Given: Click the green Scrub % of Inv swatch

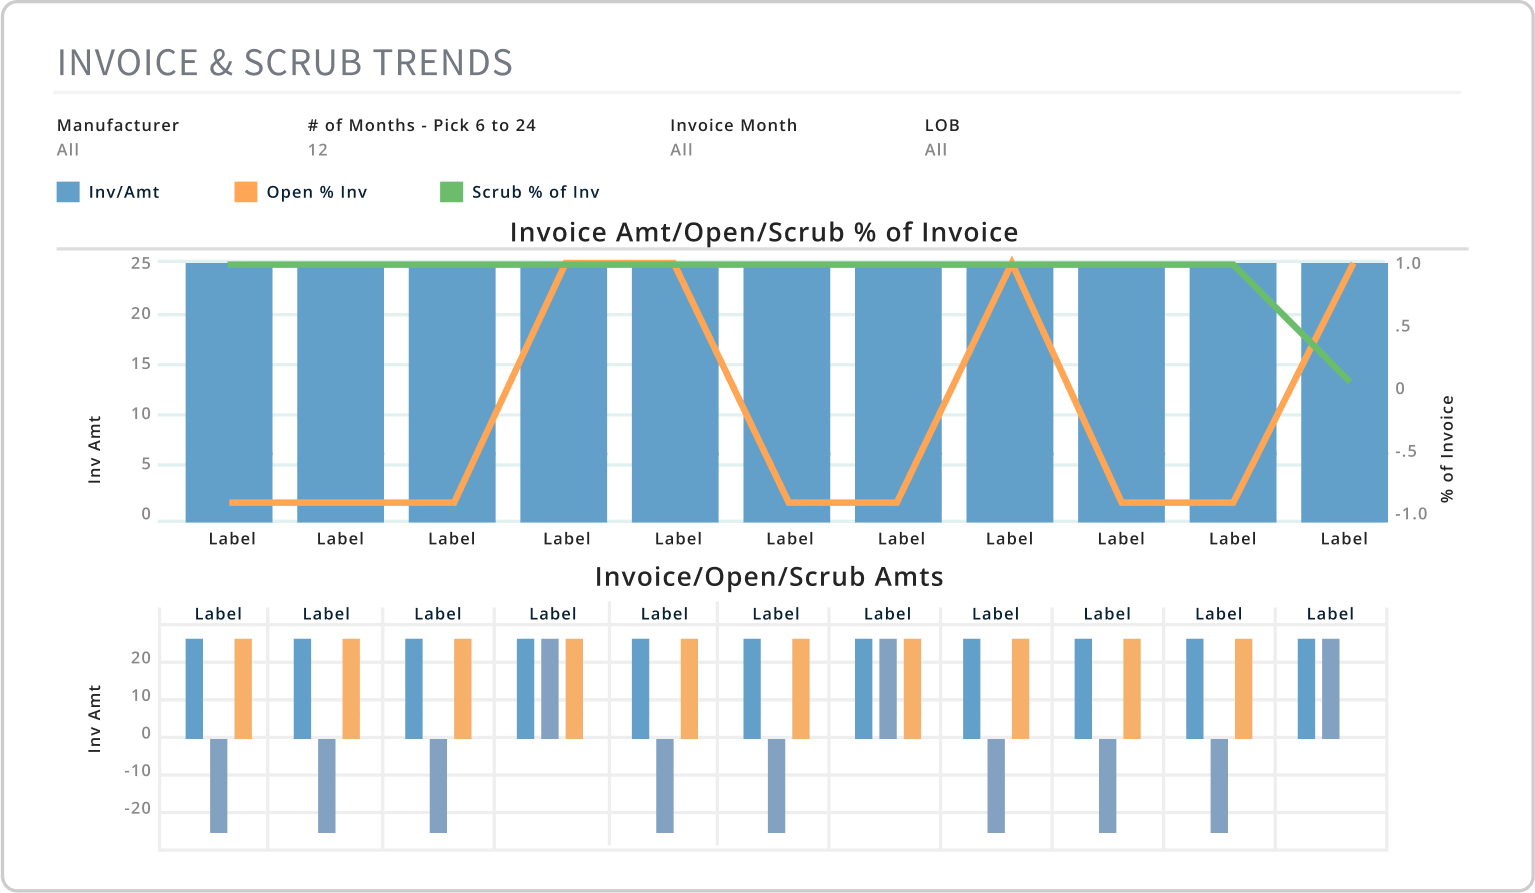Looking at the screenshot, I should tap(452, 192).
